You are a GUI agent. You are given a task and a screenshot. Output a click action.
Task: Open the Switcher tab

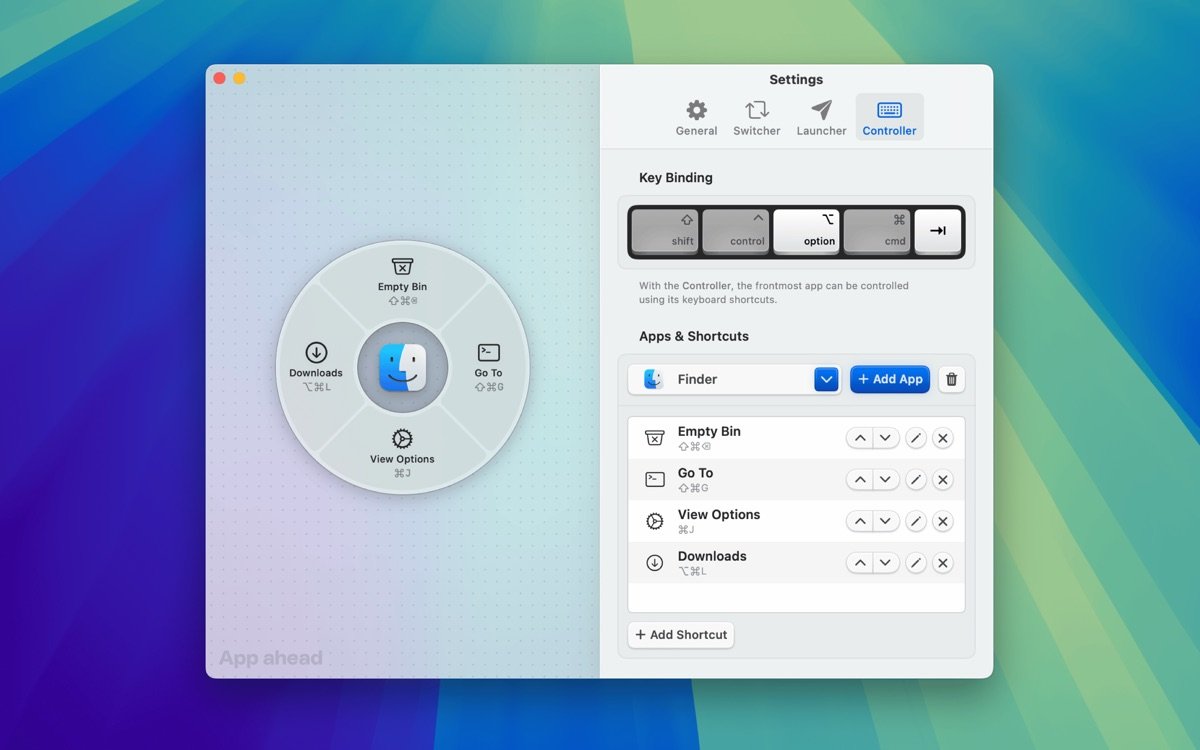click(x=757, y=118)
